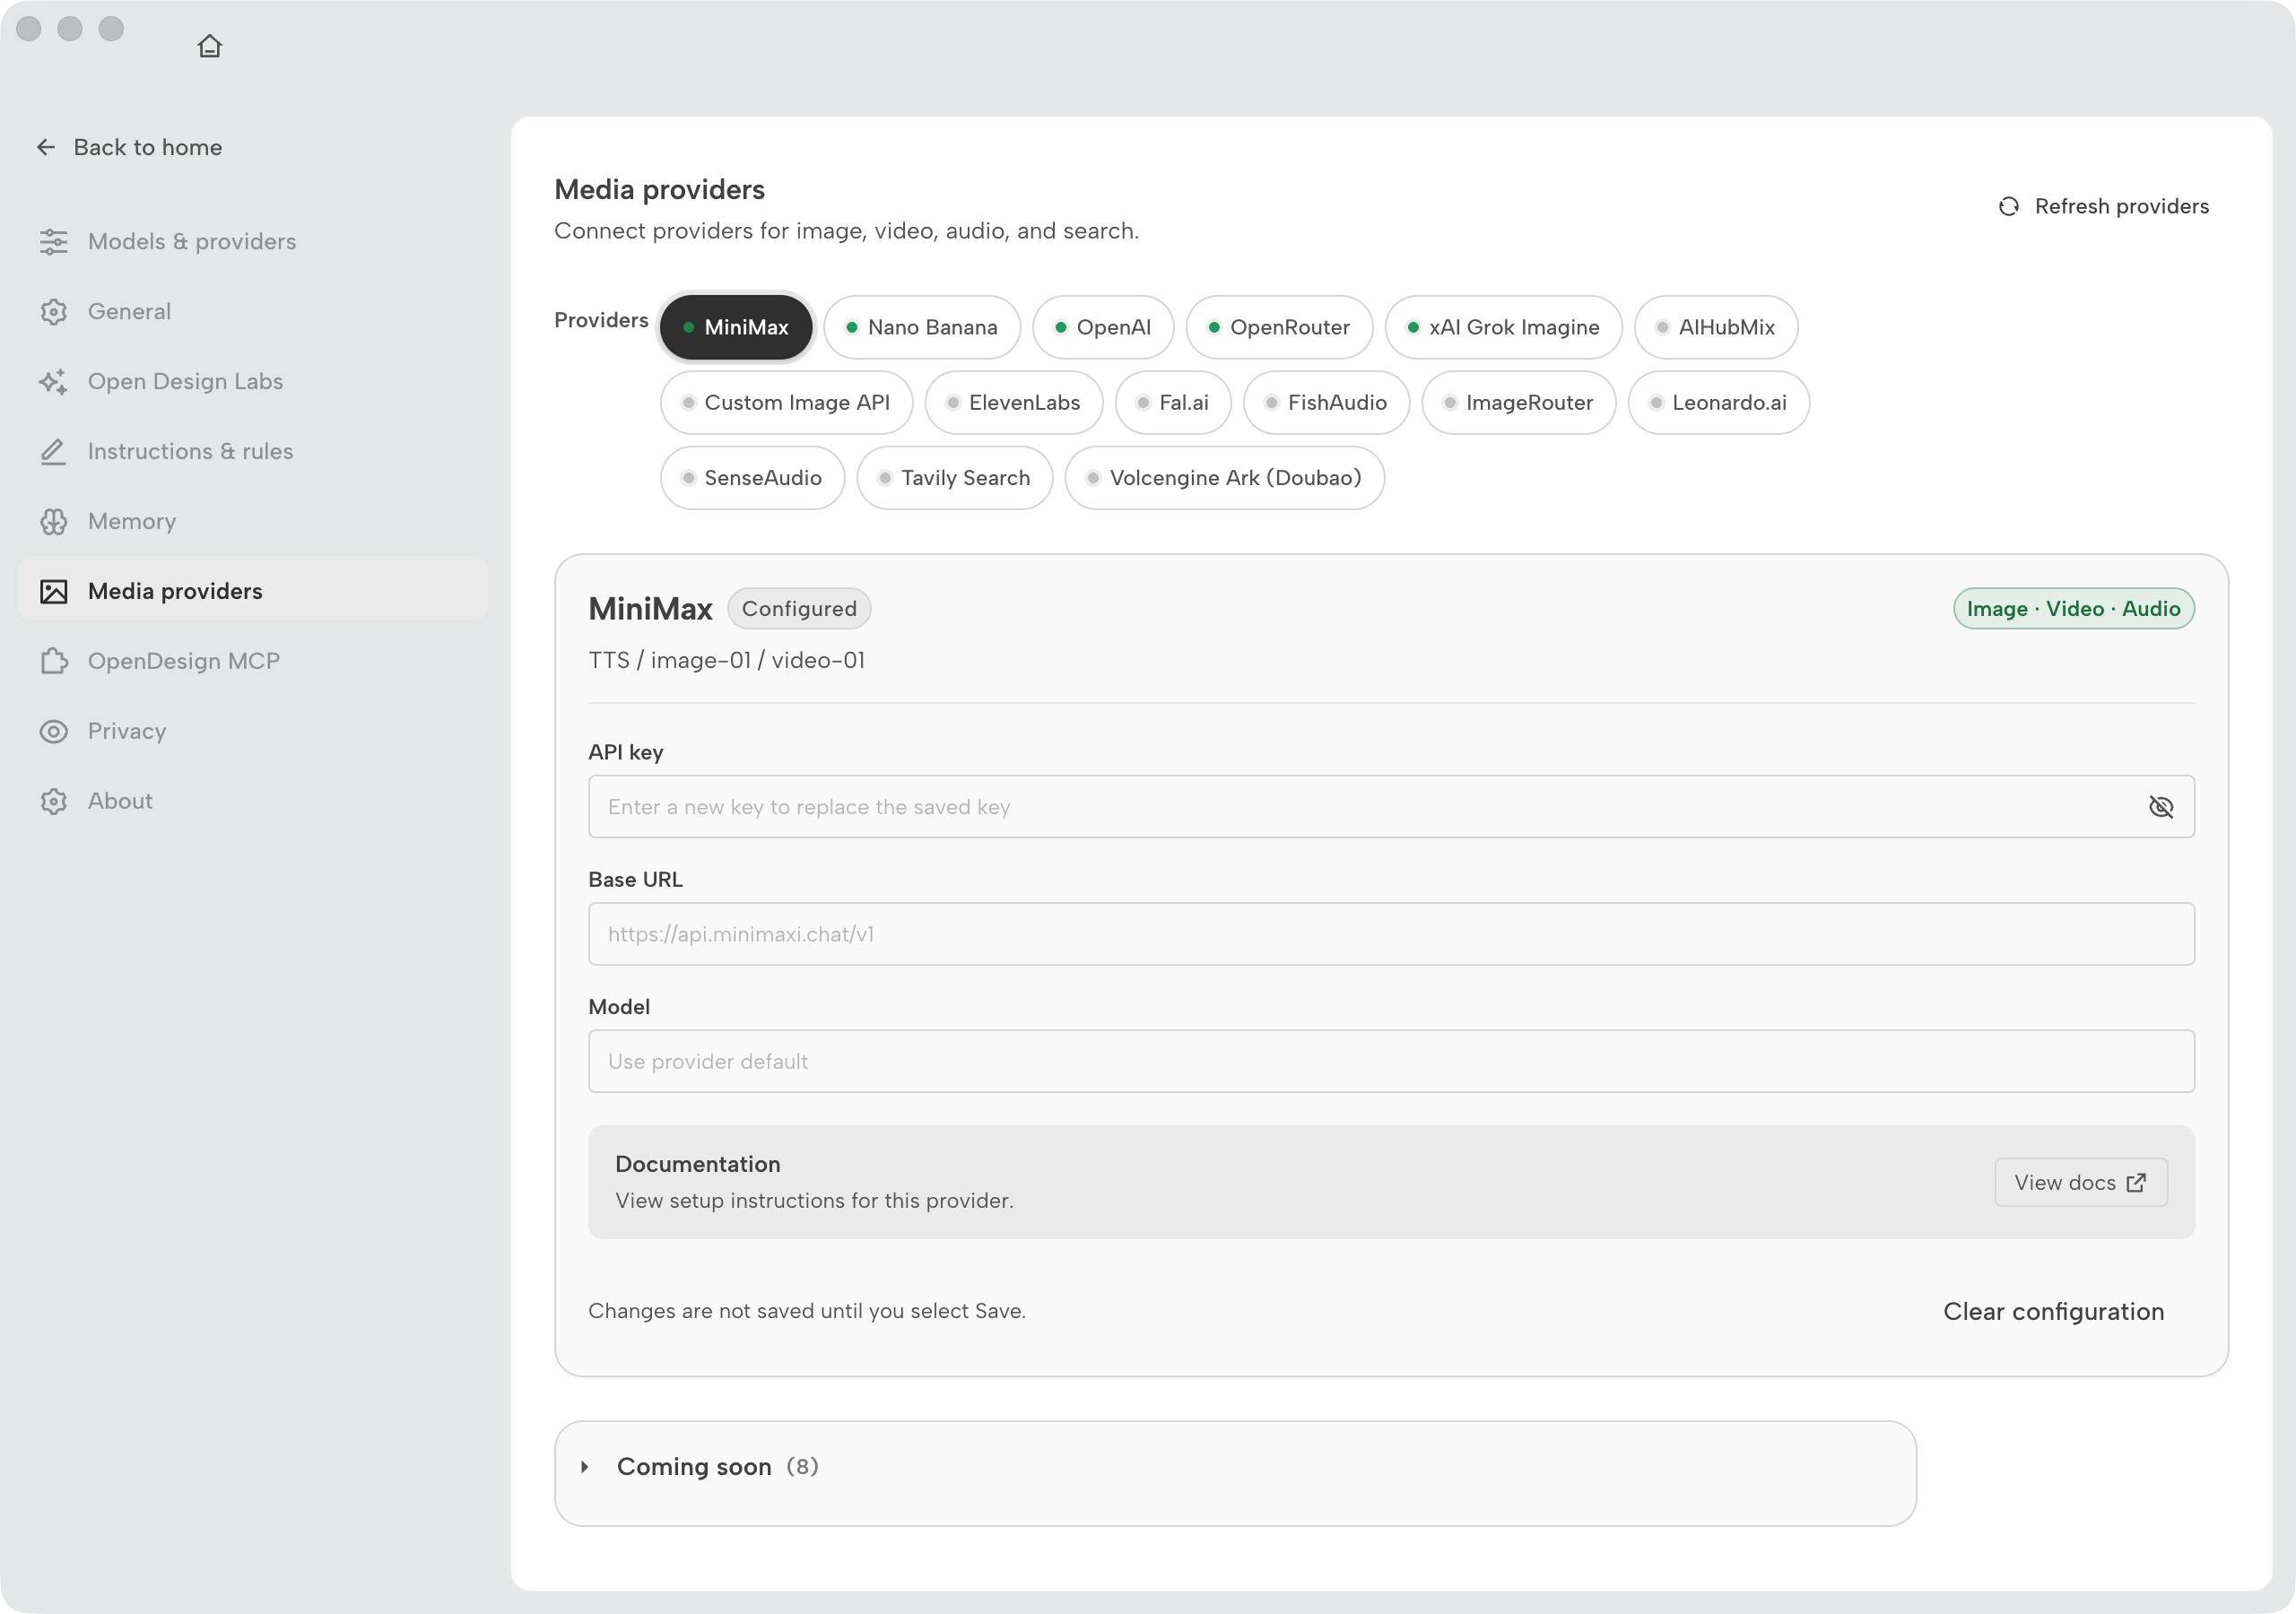Open OpenDesign MCP page

click(x=252, y=661)
